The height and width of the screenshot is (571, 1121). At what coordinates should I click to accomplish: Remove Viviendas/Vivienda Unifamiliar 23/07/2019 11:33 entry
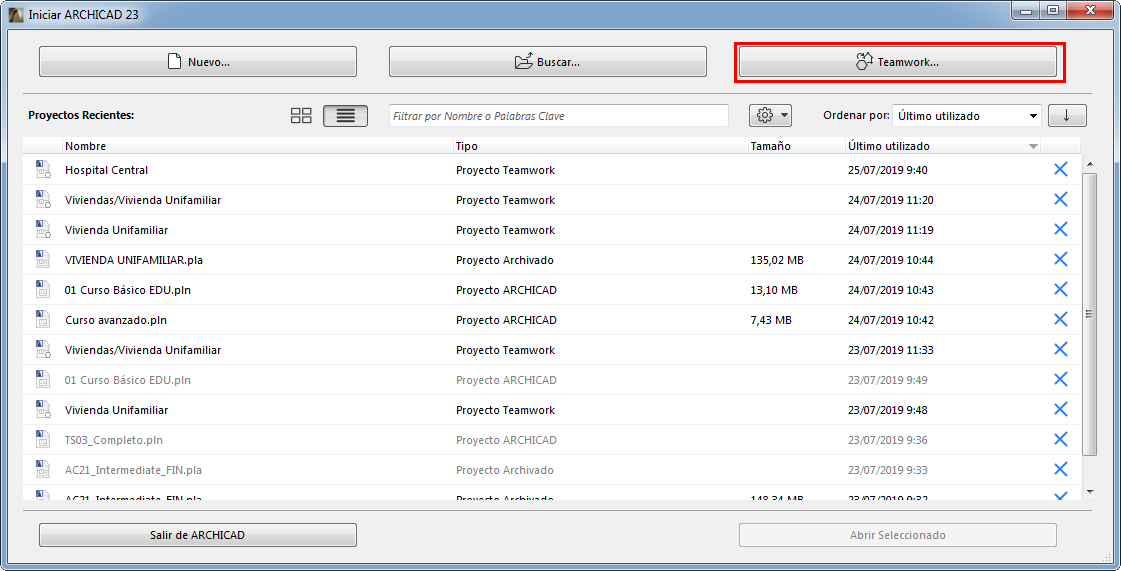pyautogui.click(x=1061, y=349)
